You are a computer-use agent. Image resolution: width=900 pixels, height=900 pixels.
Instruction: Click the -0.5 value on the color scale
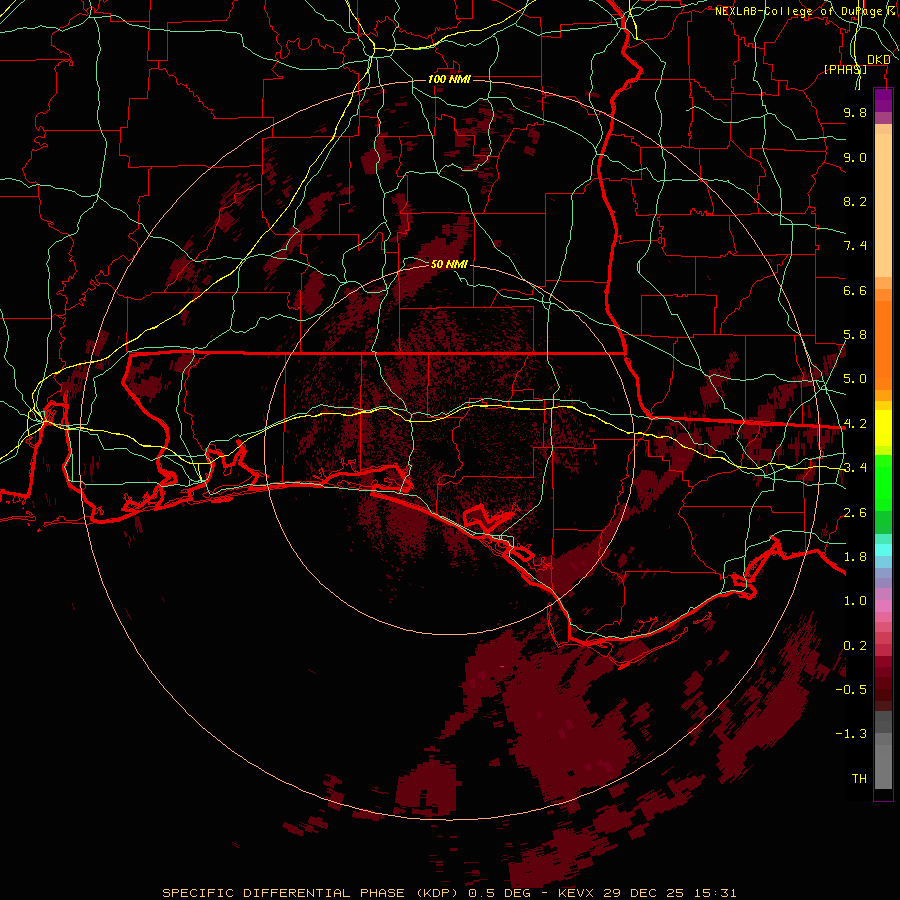point(851,689)
